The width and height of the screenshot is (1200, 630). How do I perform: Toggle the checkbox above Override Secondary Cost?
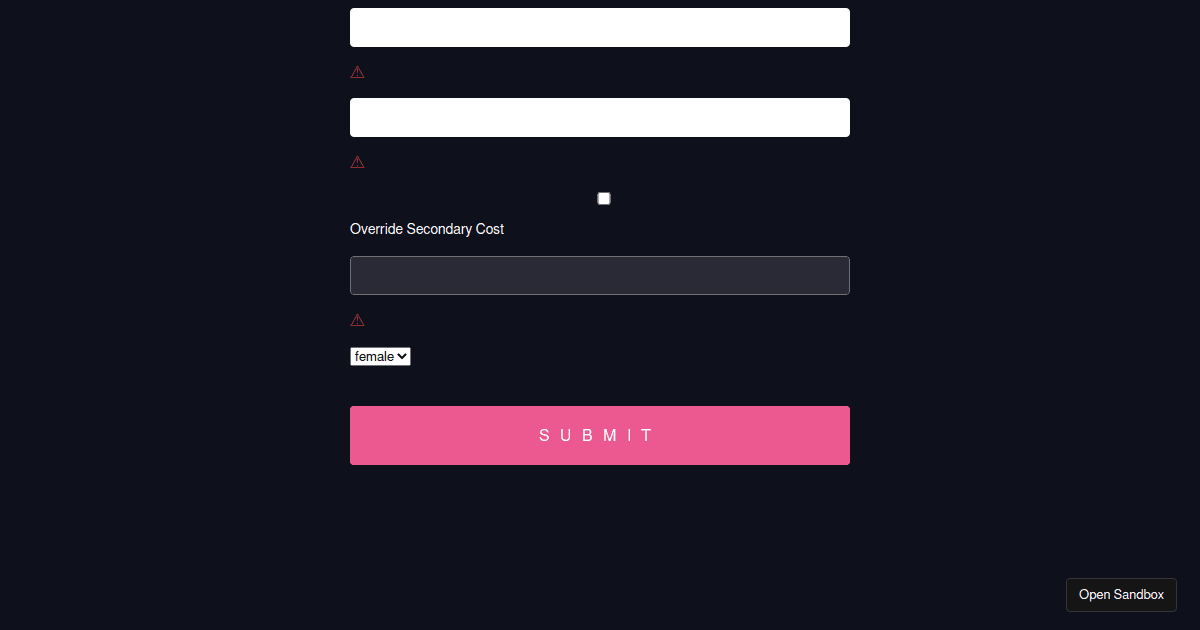(603, 198)
